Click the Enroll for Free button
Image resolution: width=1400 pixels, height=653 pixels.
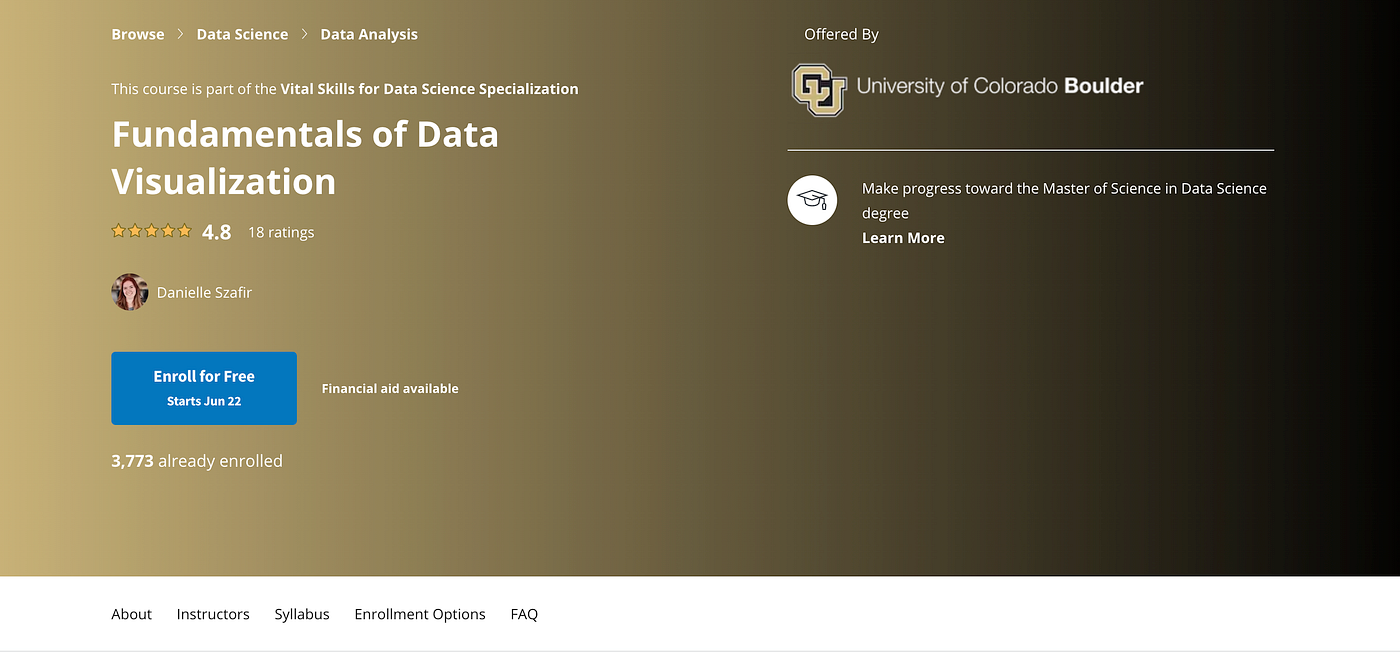tap(204, 388)
